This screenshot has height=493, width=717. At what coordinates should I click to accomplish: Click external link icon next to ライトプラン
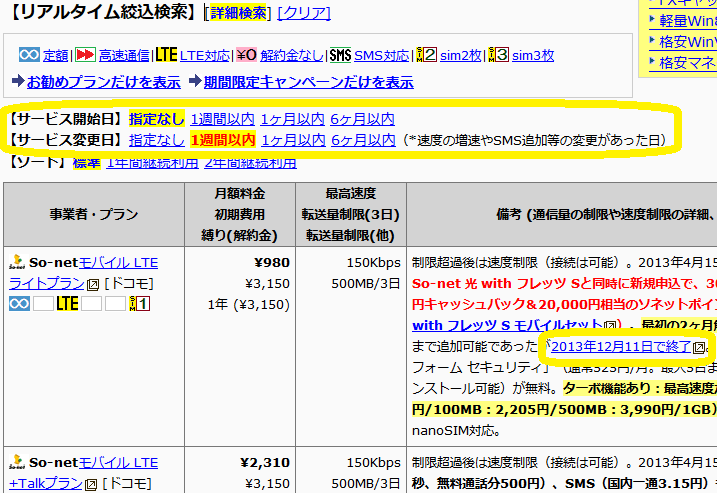93,285
